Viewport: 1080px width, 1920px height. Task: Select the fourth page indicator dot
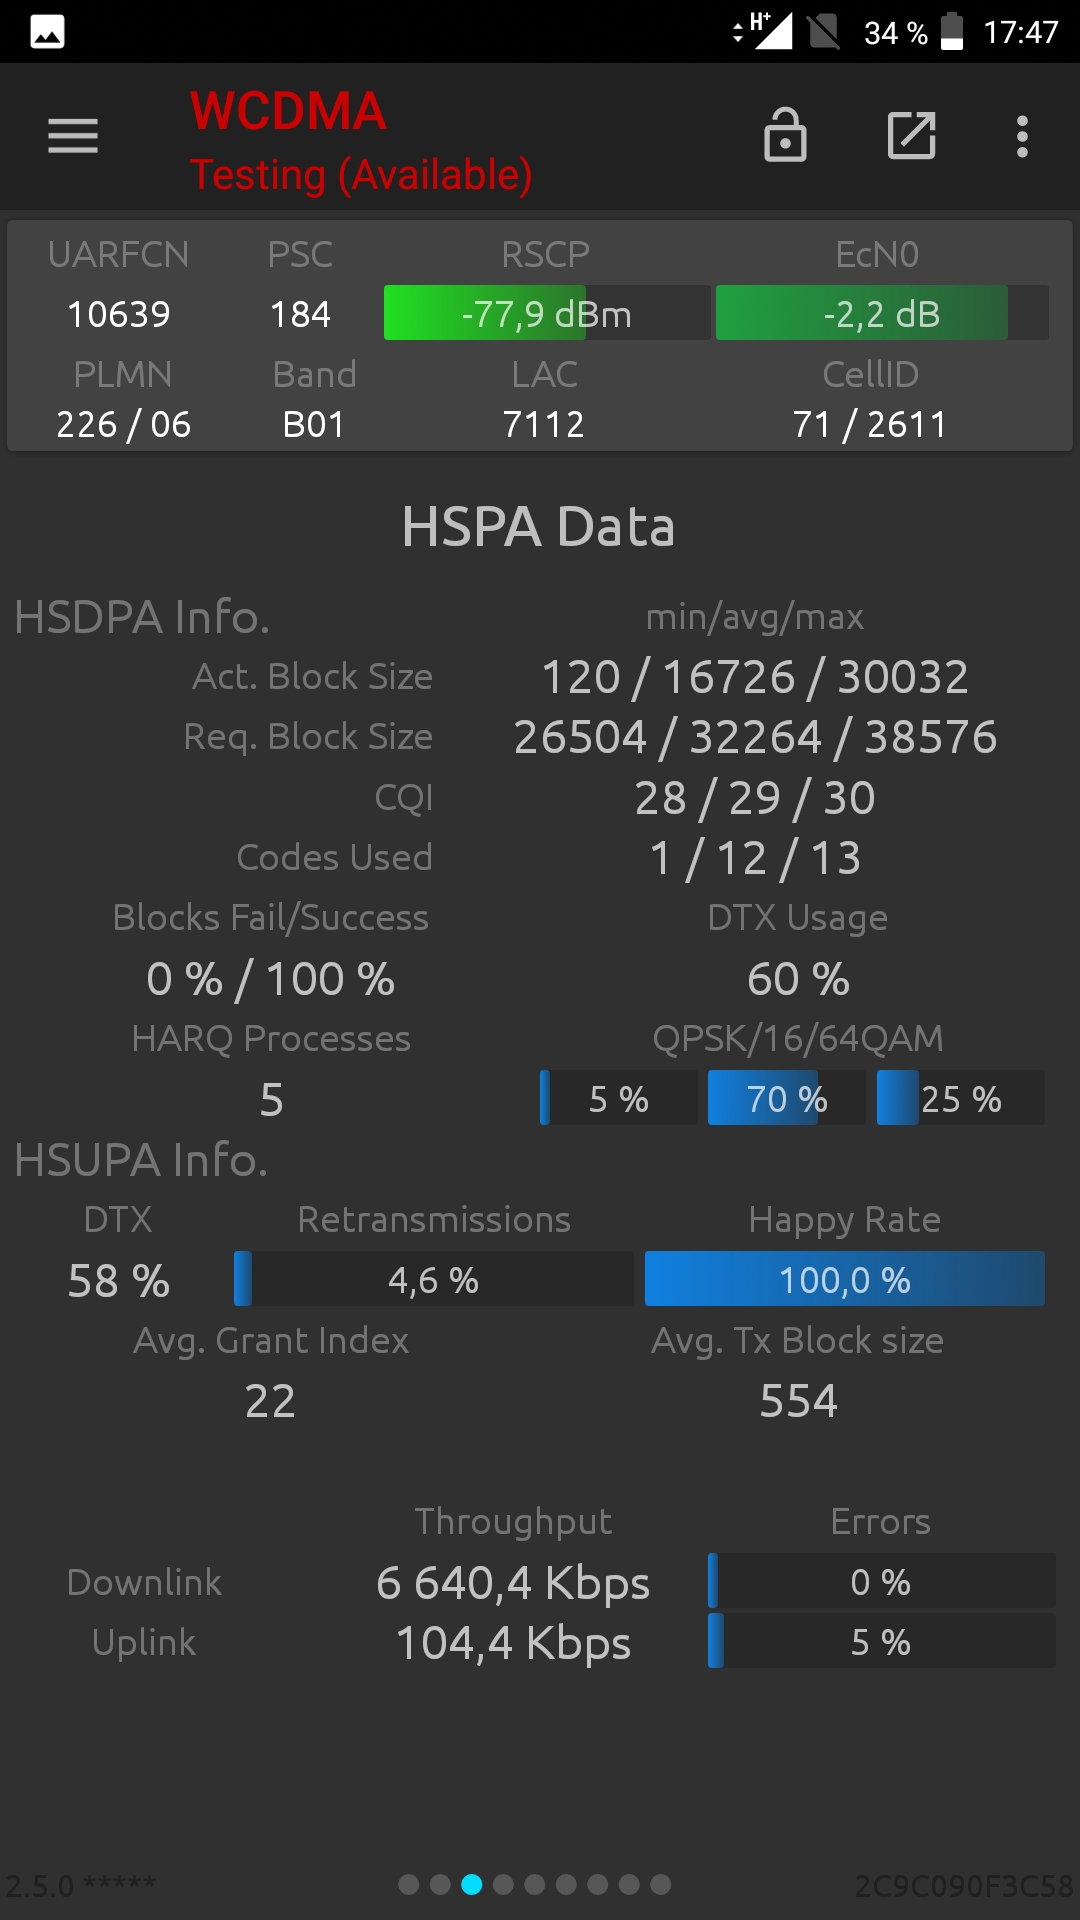(503, 1885)
